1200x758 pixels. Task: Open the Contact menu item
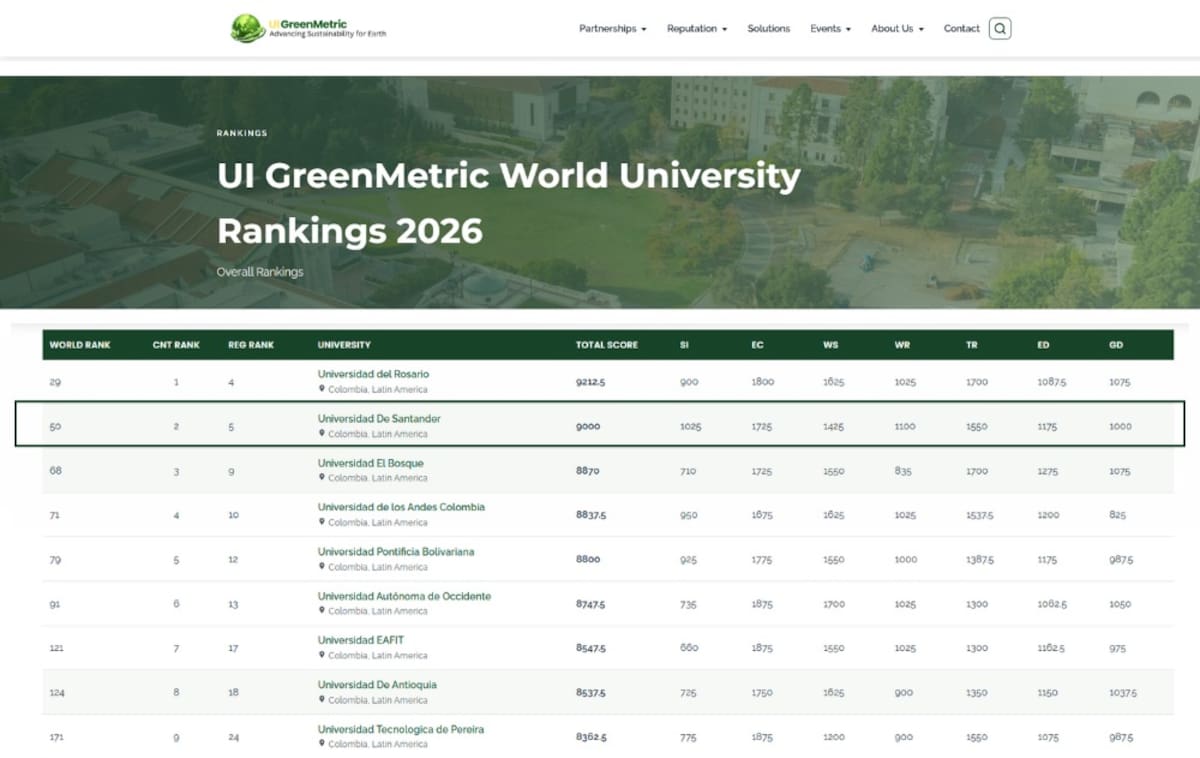(962, 29)
